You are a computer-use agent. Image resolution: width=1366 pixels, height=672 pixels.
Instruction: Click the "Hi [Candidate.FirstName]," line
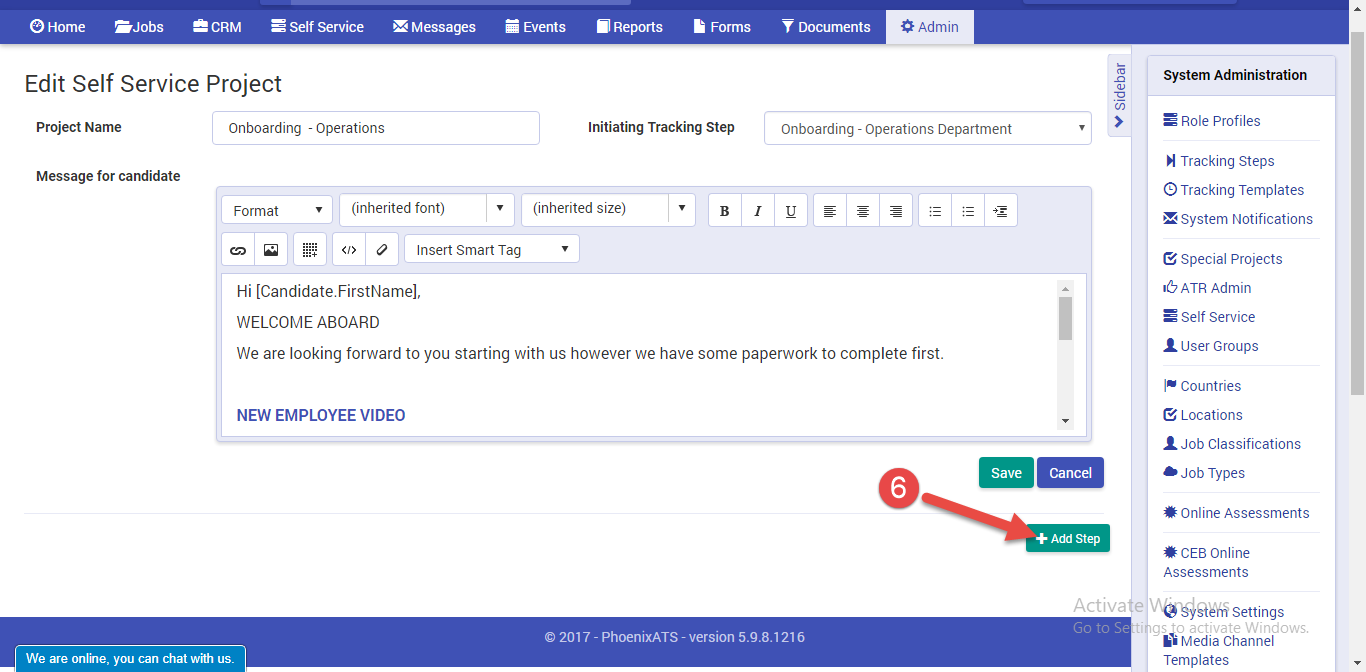[x=329, y=292]
